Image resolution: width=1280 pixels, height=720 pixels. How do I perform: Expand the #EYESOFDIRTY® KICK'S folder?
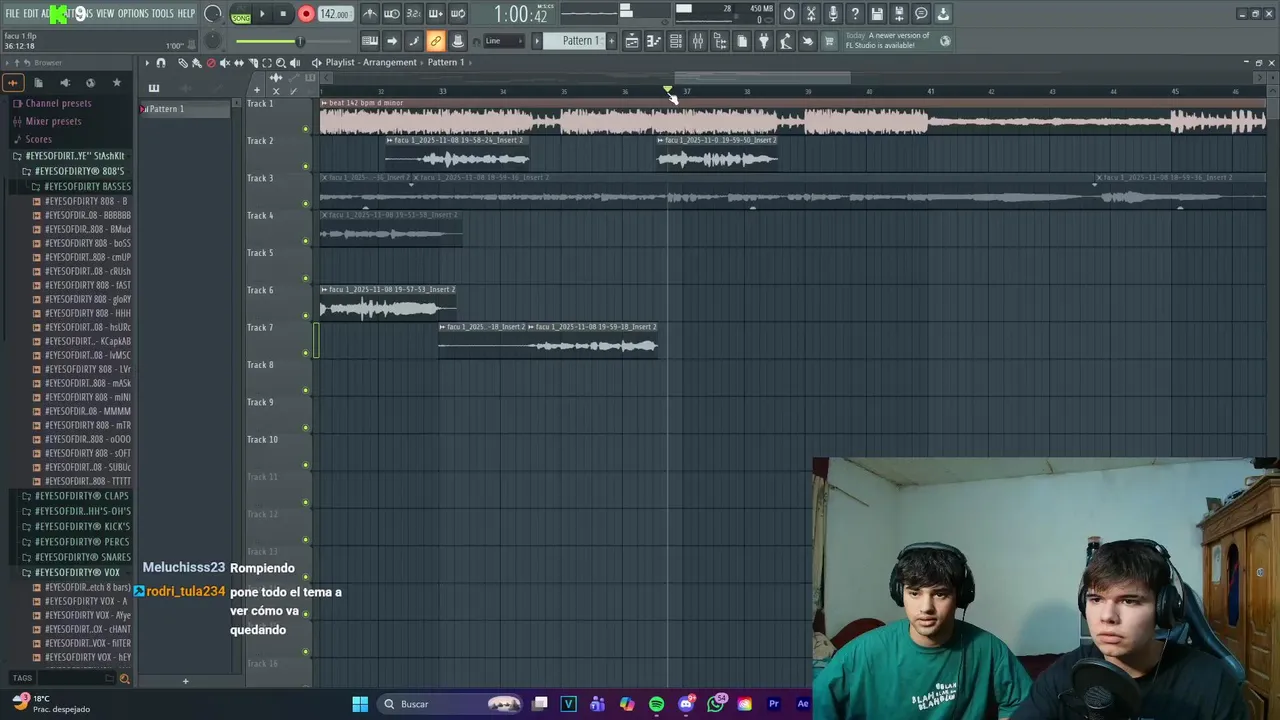click(76, 526)
